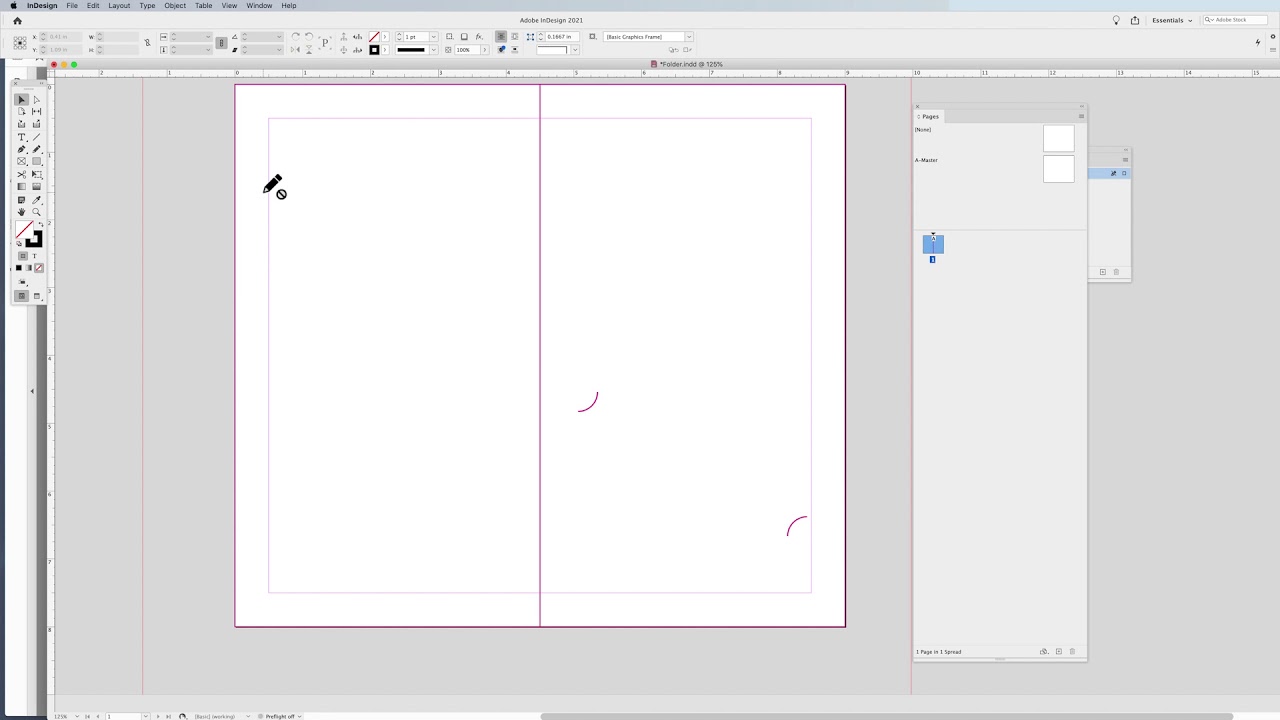The height and width of the screenshot is (720, 1280).
Task: Open the Window menu
Action: (259, 6)
